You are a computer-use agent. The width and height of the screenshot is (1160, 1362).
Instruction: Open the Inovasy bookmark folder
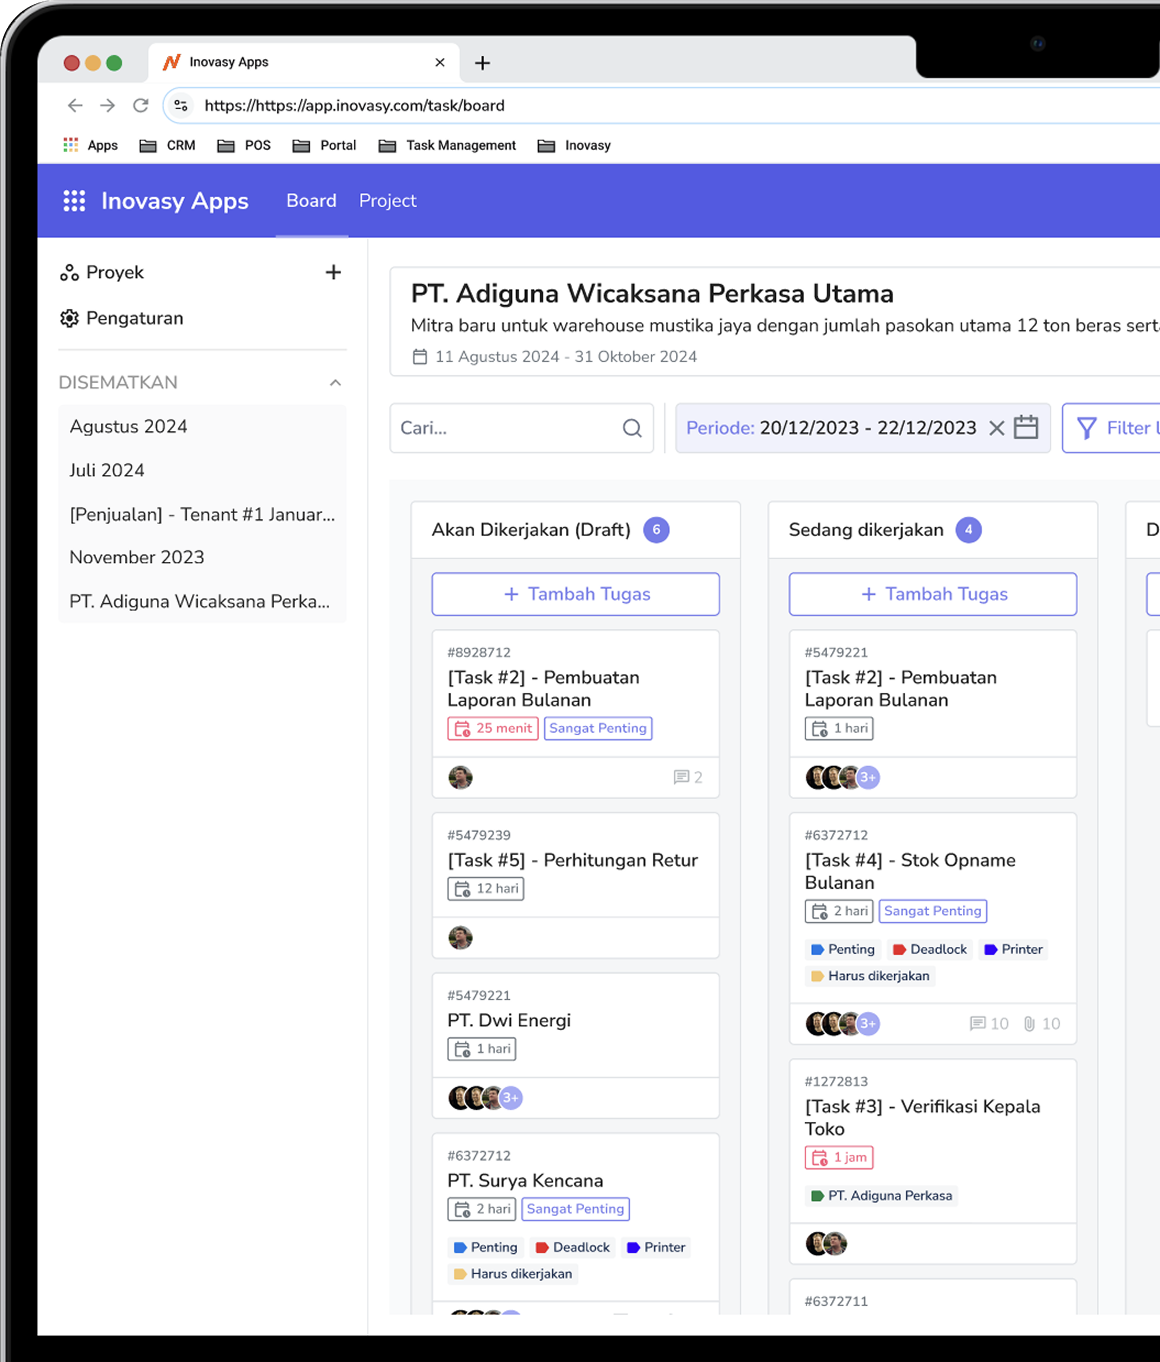574,145
